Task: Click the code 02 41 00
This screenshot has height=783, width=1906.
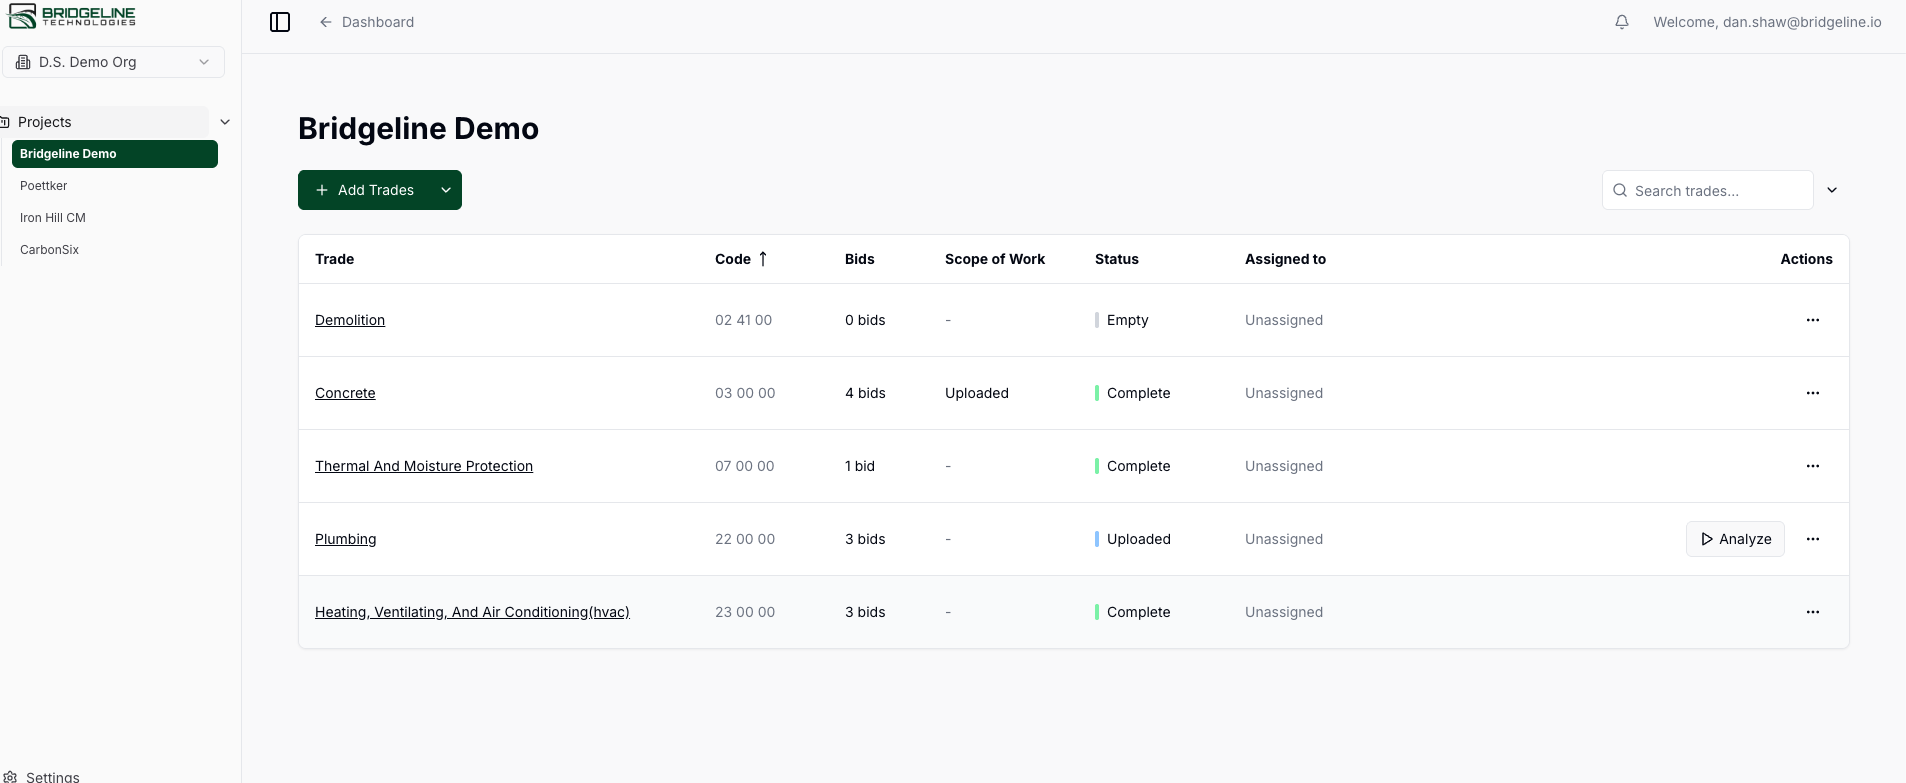Action: tap(743, 320)
